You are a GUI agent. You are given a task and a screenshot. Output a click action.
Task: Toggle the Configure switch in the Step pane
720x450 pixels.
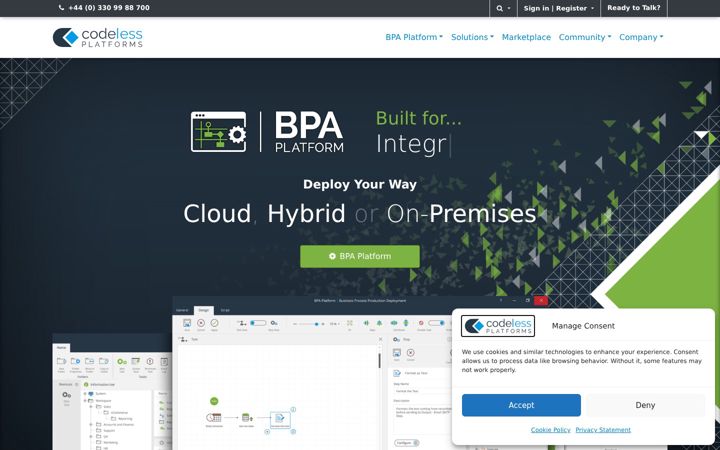407,443
